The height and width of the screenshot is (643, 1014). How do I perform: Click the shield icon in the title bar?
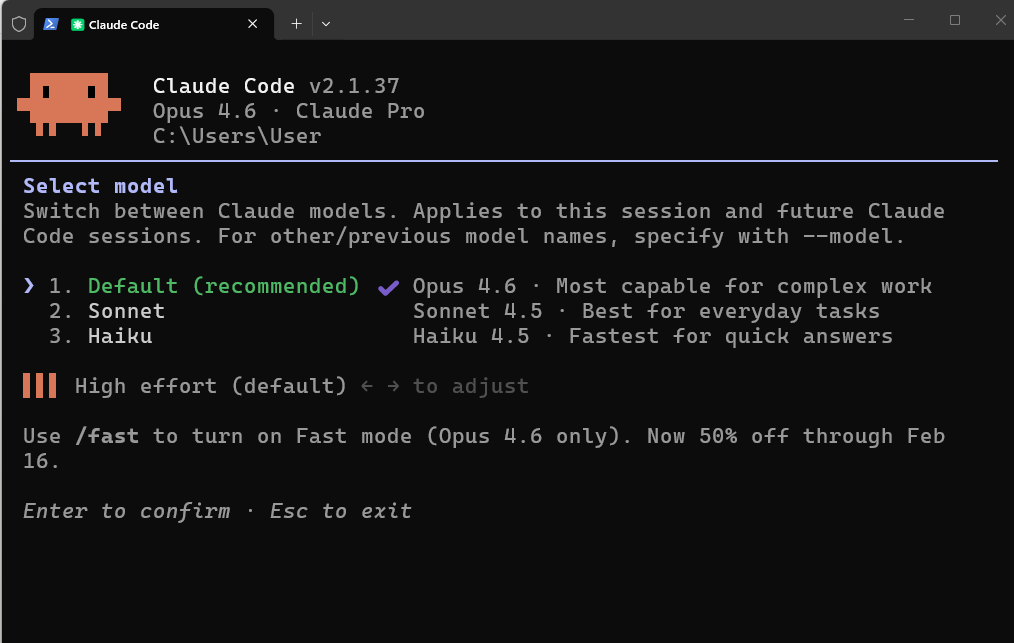(x=18, y=23)
